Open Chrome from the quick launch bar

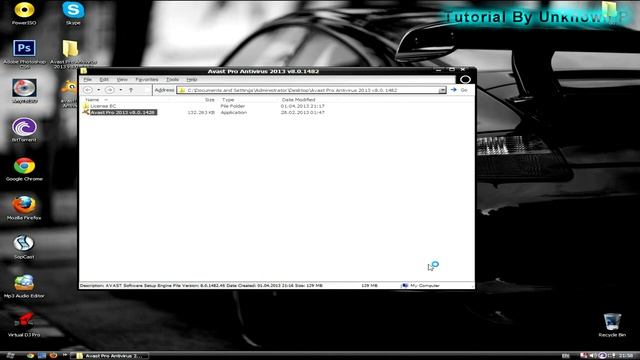pos(30,356)
